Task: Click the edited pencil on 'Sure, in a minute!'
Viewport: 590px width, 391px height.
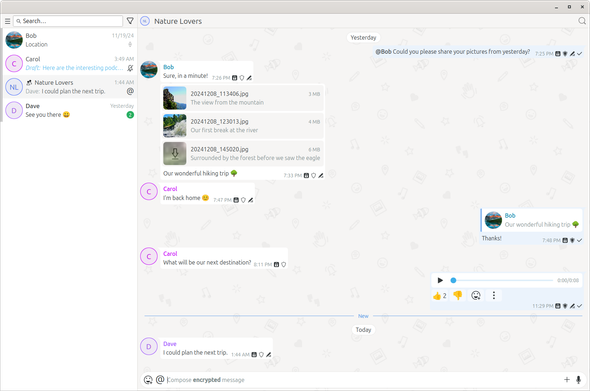Action: point(249,78)
